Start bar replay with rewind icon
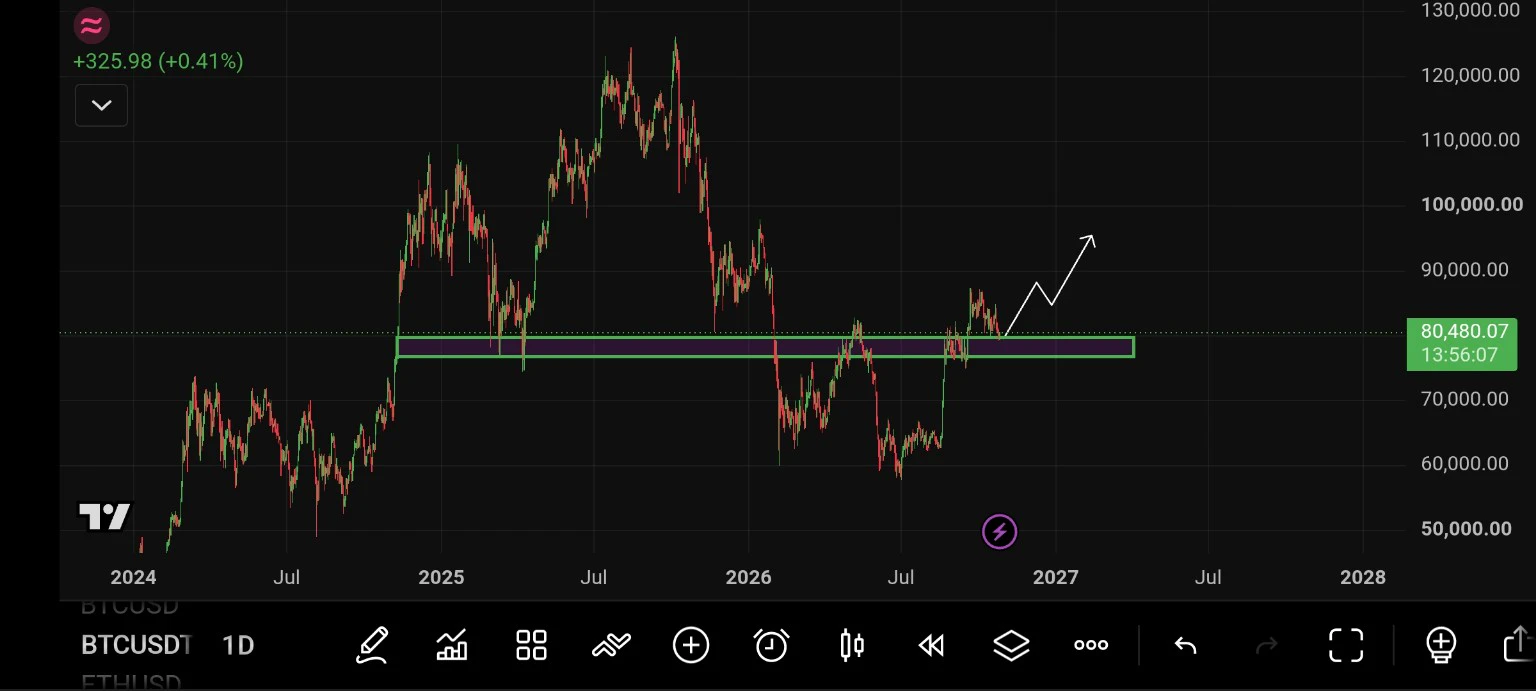This screenshot has height=691, width=1536. click(x=931, y=645)
